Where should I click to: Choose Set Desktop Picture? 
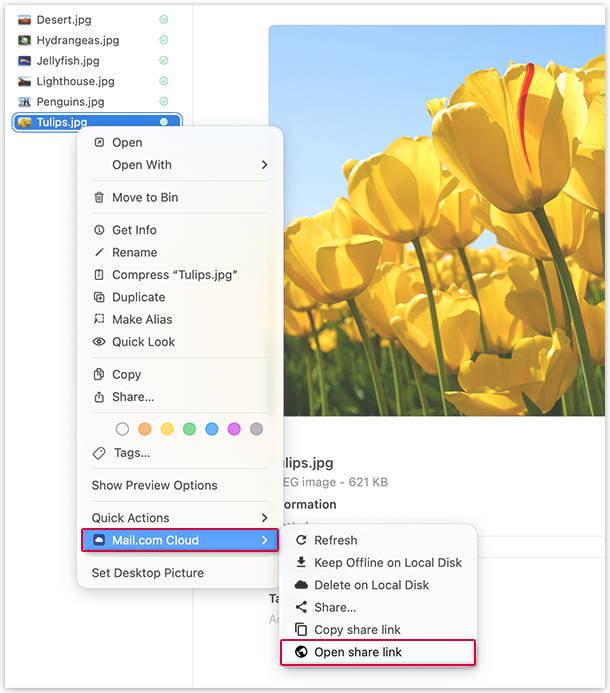click(x=147, y=573)
